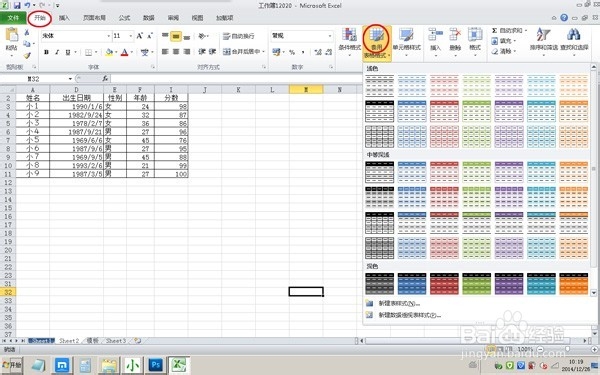The image size is (600, 375).
Task: Click New Table Style option
Action: pos(399,303)
